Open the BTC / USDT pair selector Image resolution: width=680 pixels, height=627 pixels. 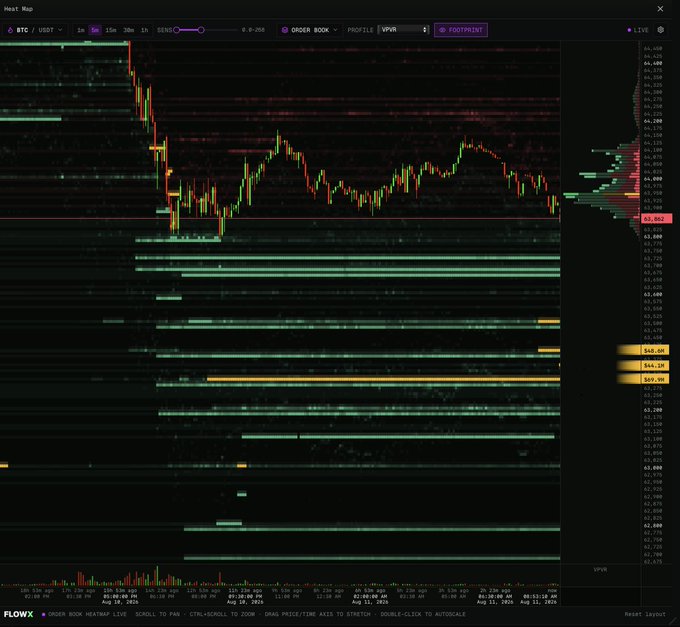click(35, 30)
